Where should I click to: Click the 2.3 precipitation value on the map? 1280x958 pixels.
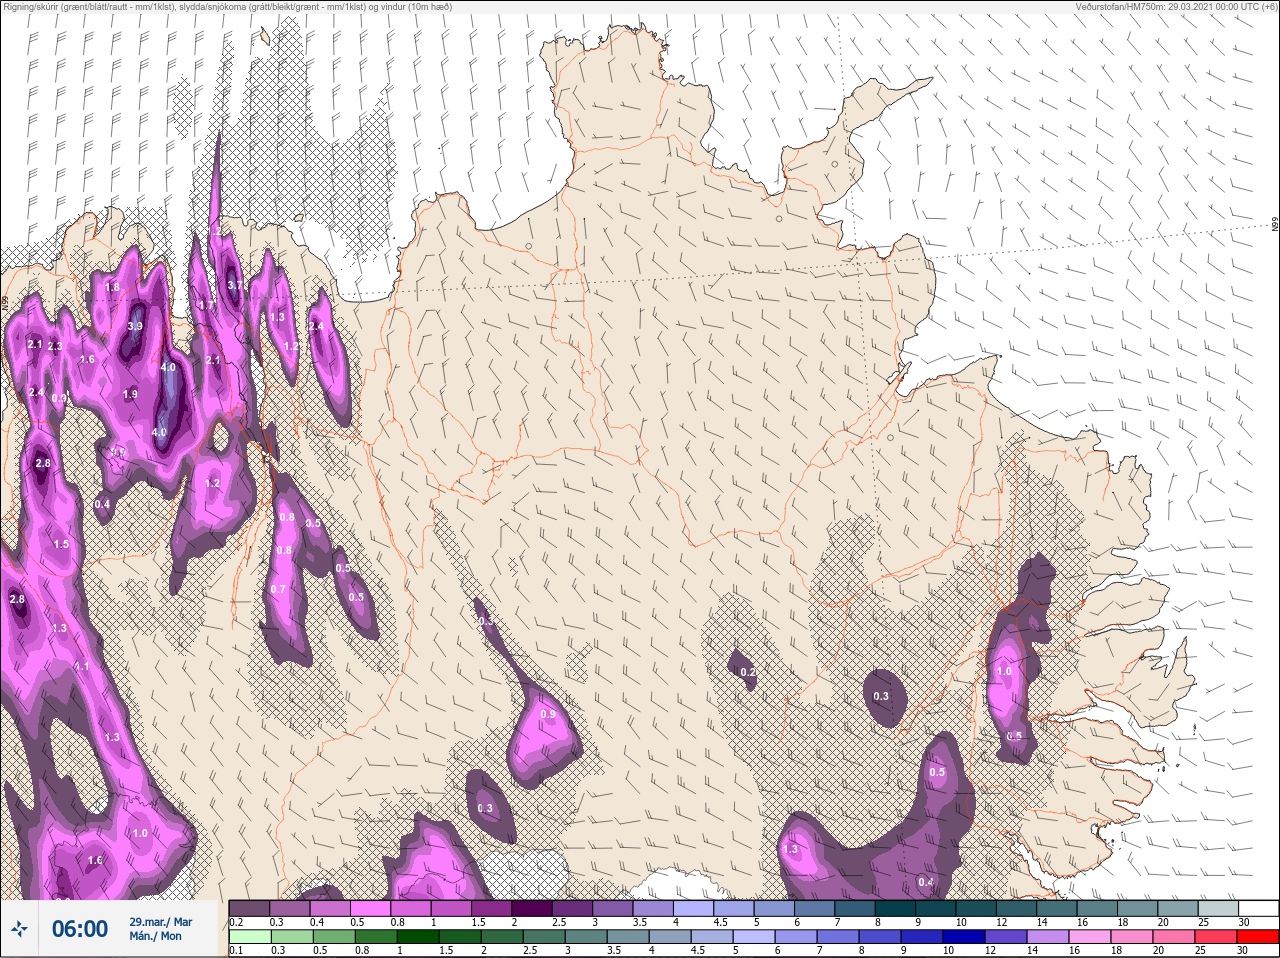point(55,347)
